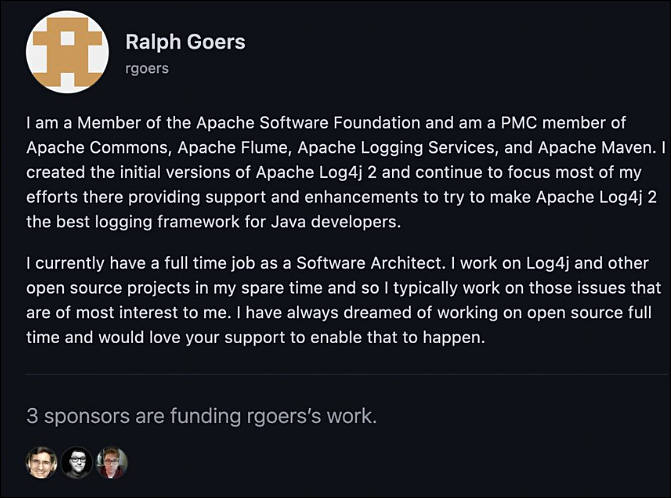Open the orange identicon profile avatar
This screenshot has height=498, width=671.
click(x=67, y=52)
